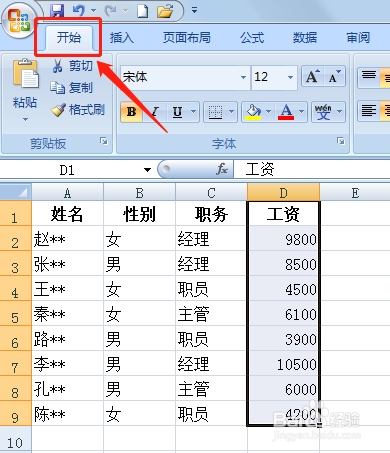Expand the font name dropdown arrow

pyautogui.click(x=244, y=77)
